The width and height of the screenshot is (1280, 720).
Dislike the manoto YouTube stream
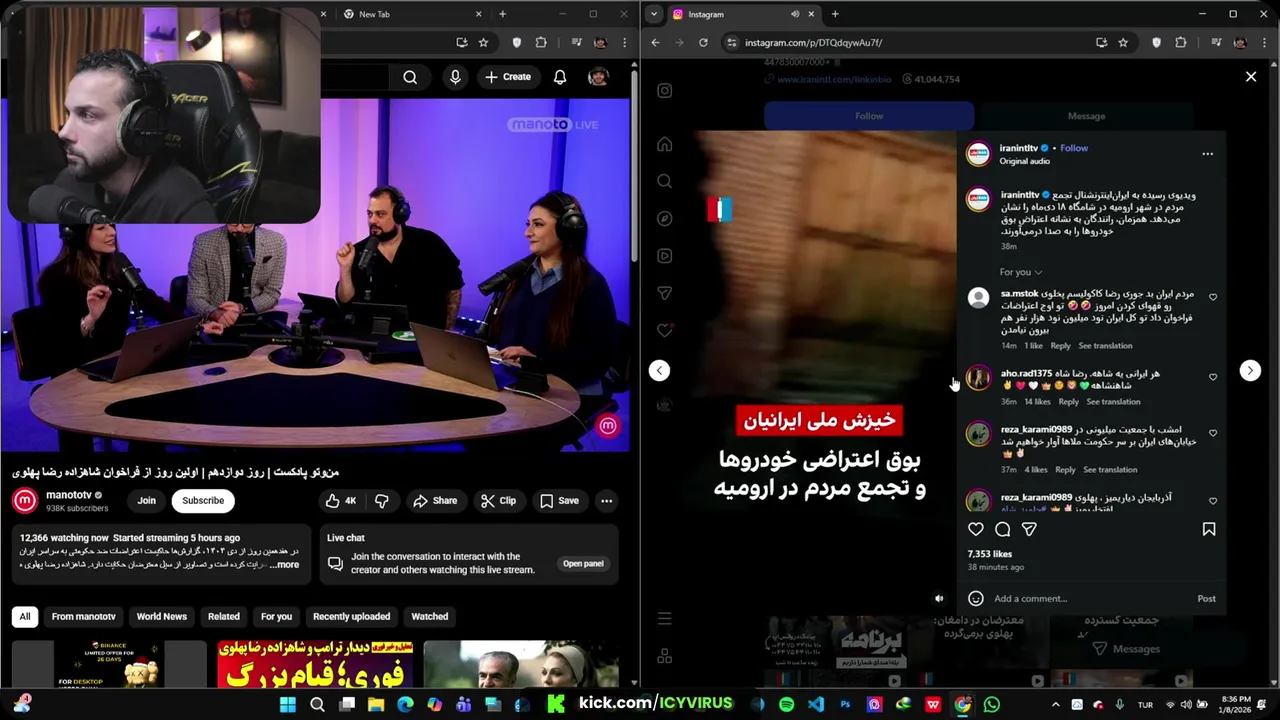point(381,501)
